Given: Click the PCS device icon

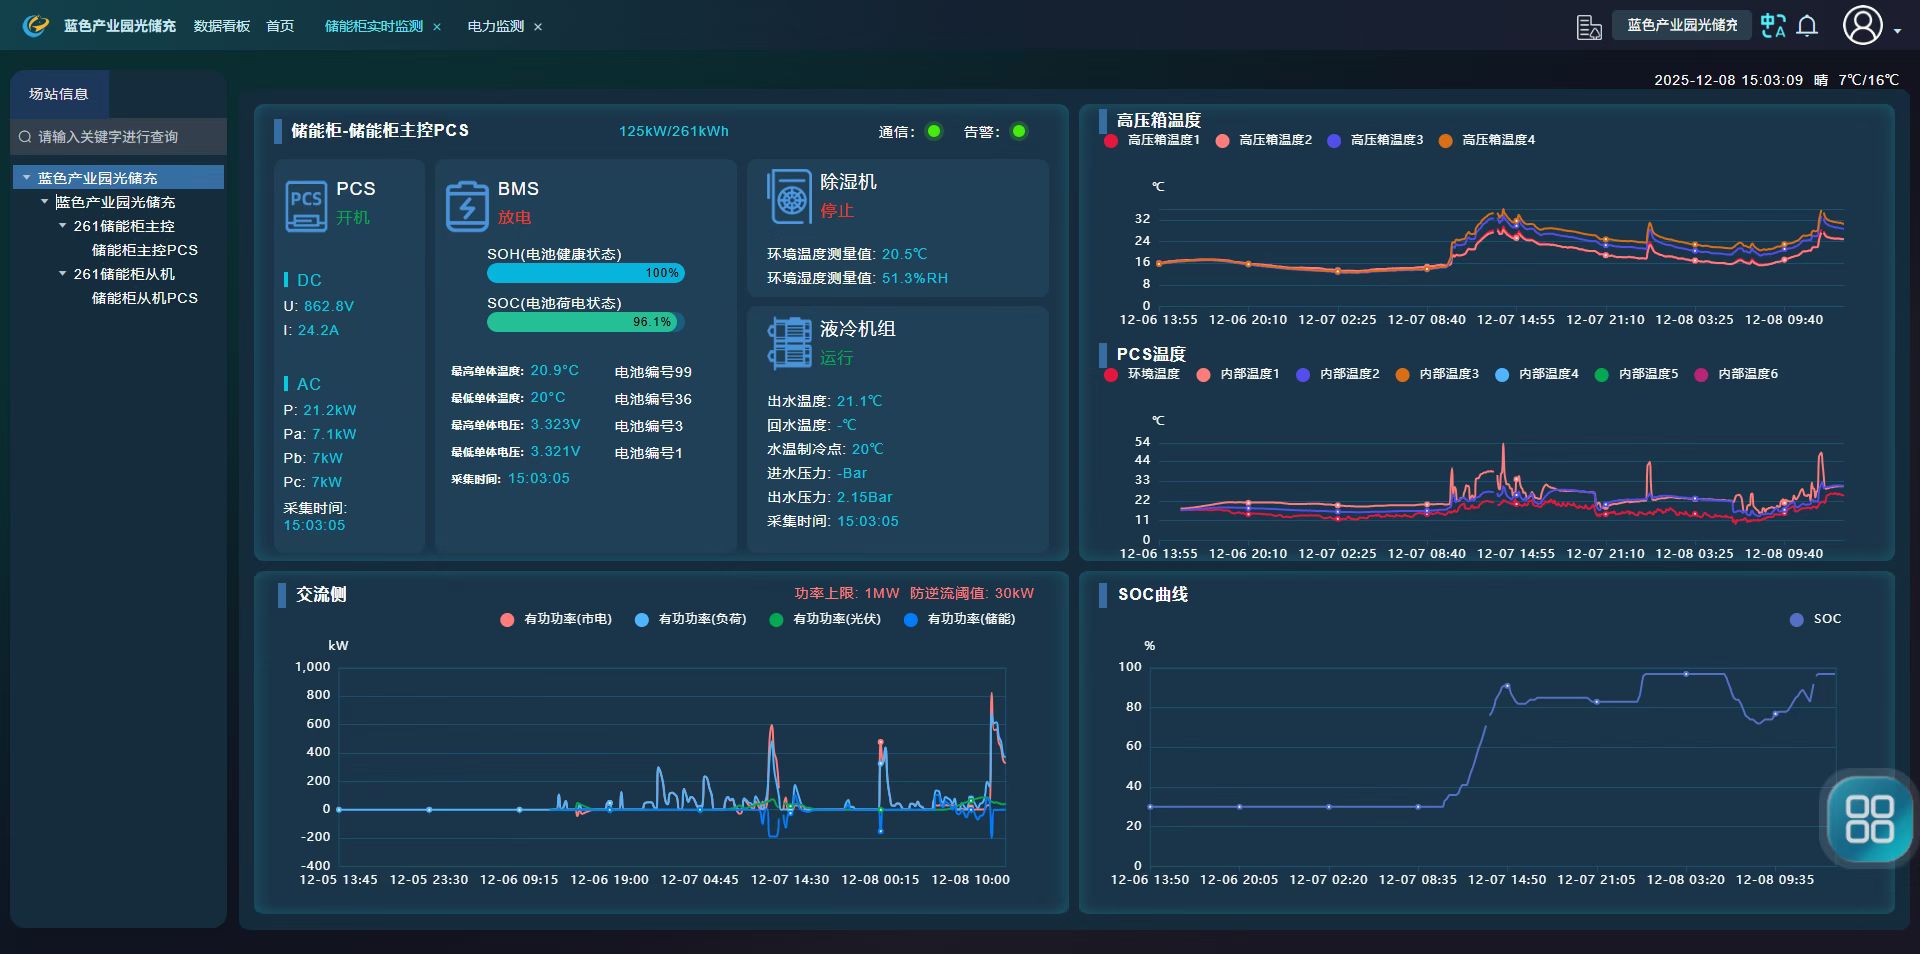Looking at the screenshot, I should click(x=305, y=205).
